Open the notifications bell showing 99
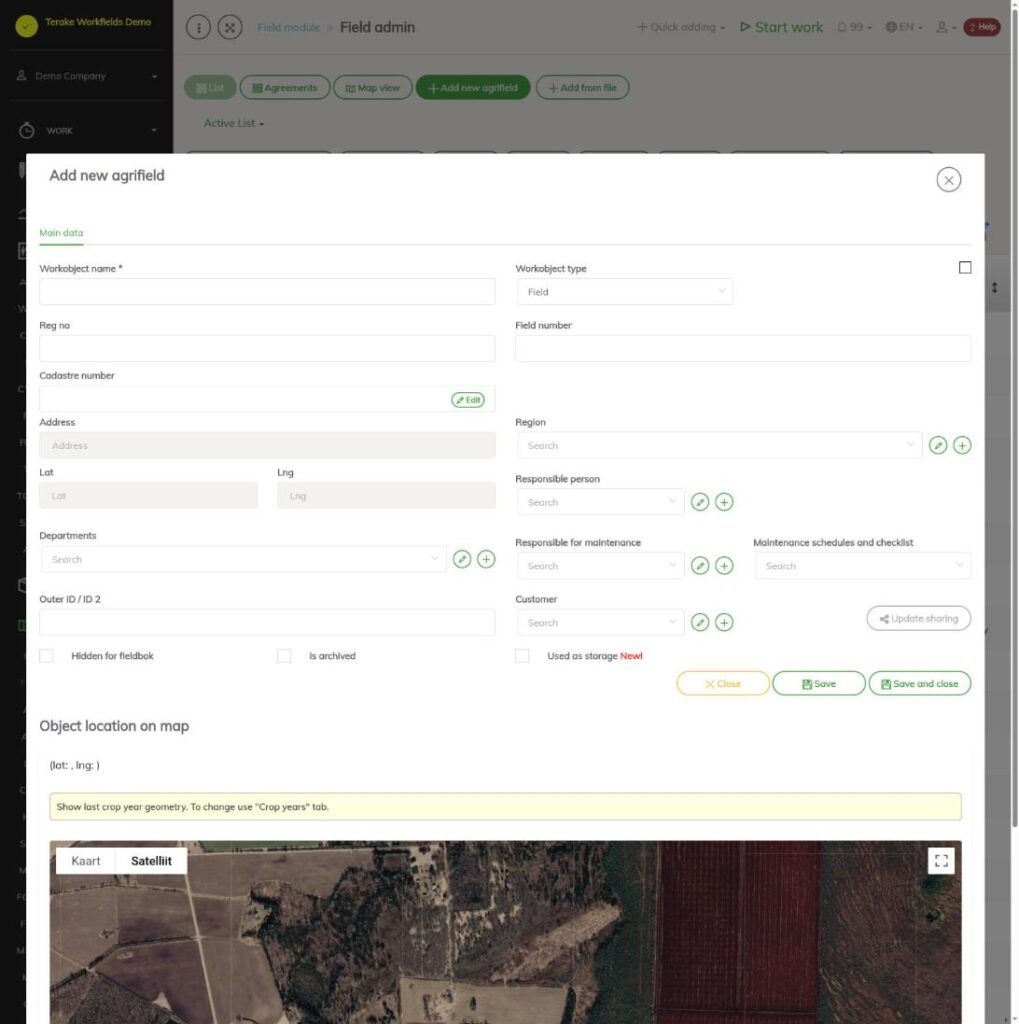This screenshot has width=1019, height=1024. pos(854,27)
